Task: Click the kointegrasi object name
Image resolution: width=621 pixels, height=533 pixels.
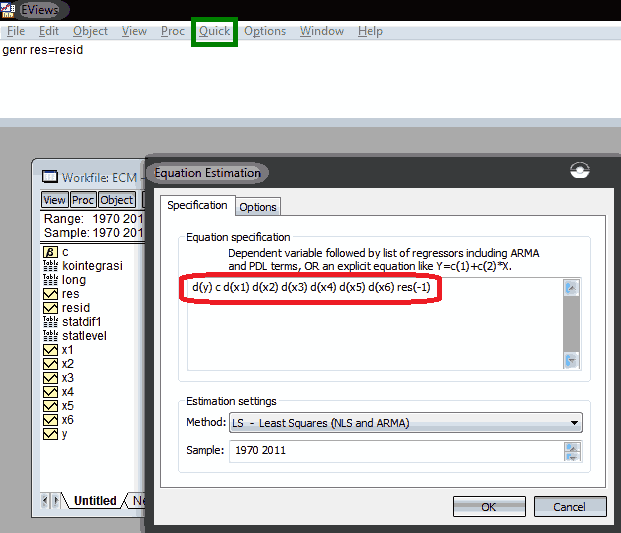Action: click(92, 266)
